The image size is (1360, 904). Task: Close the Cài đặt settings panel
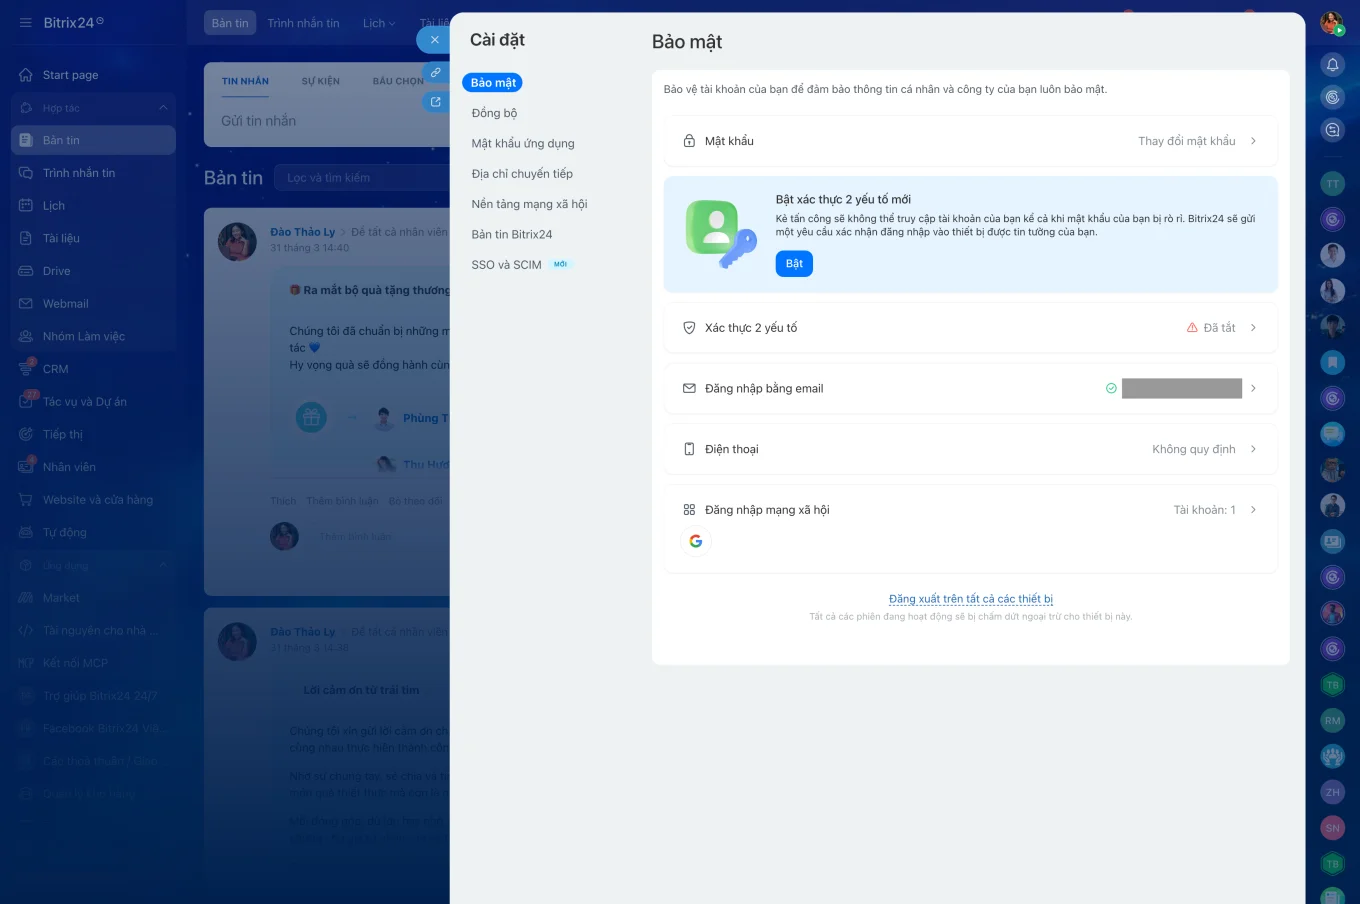tap(434, 40)
